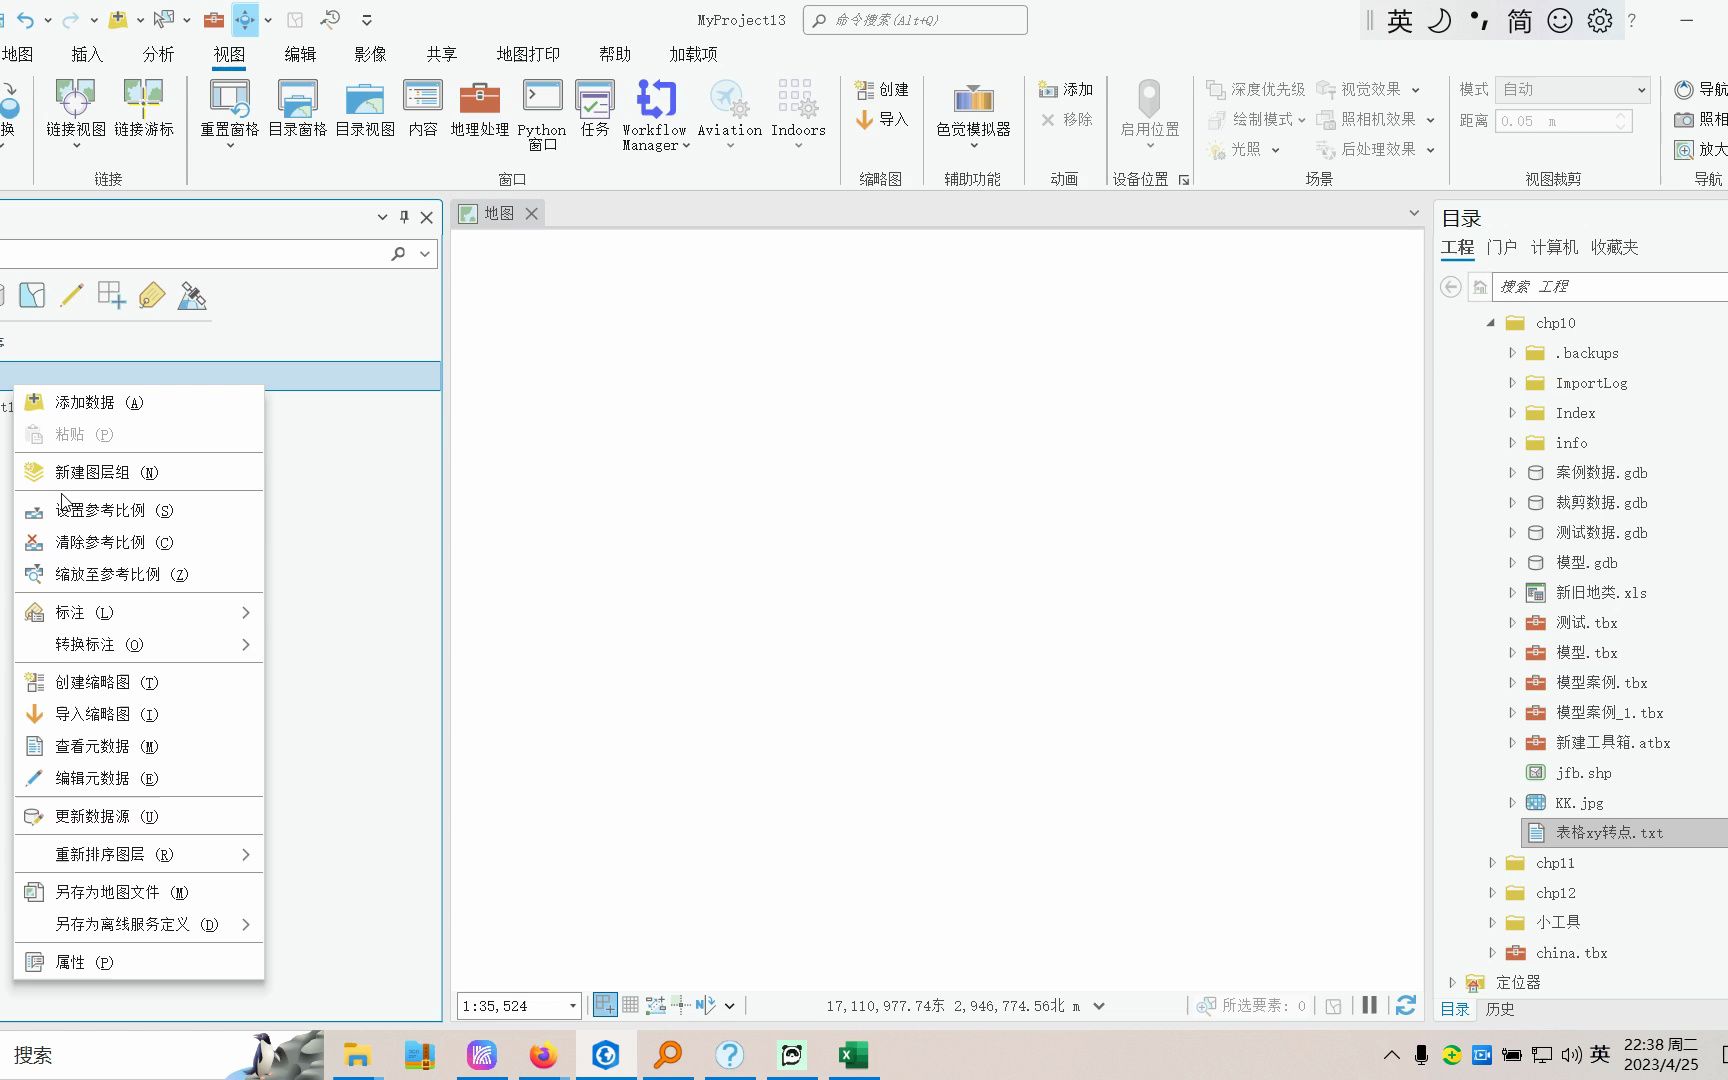Open Excel from the taskbar
This screenshot has width=1728, height=1080.
tap(852, 1054)
